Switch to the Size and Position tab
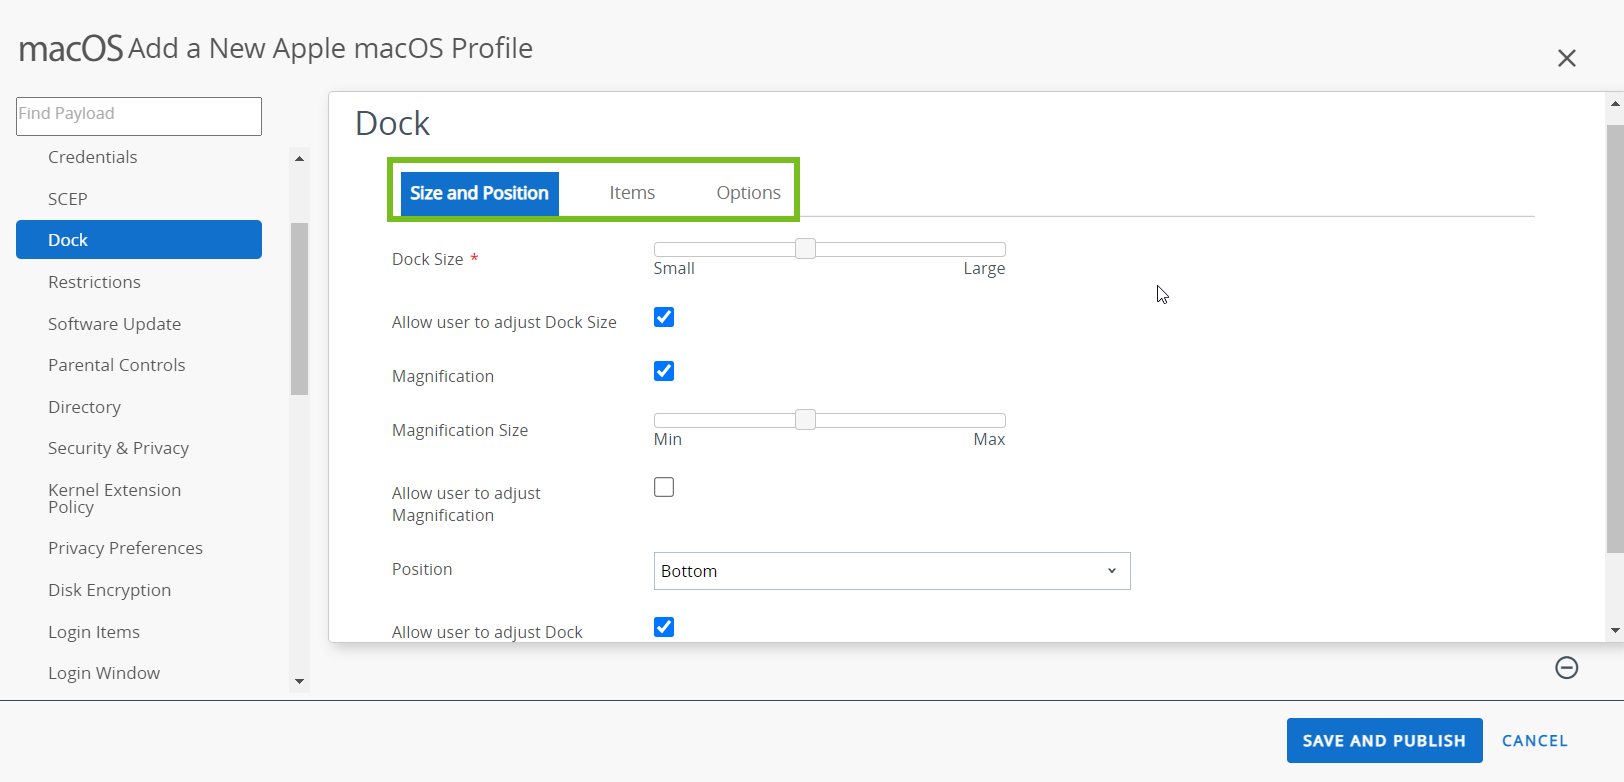Screen dimensions: 1624x782 click(x=479, y=193)
